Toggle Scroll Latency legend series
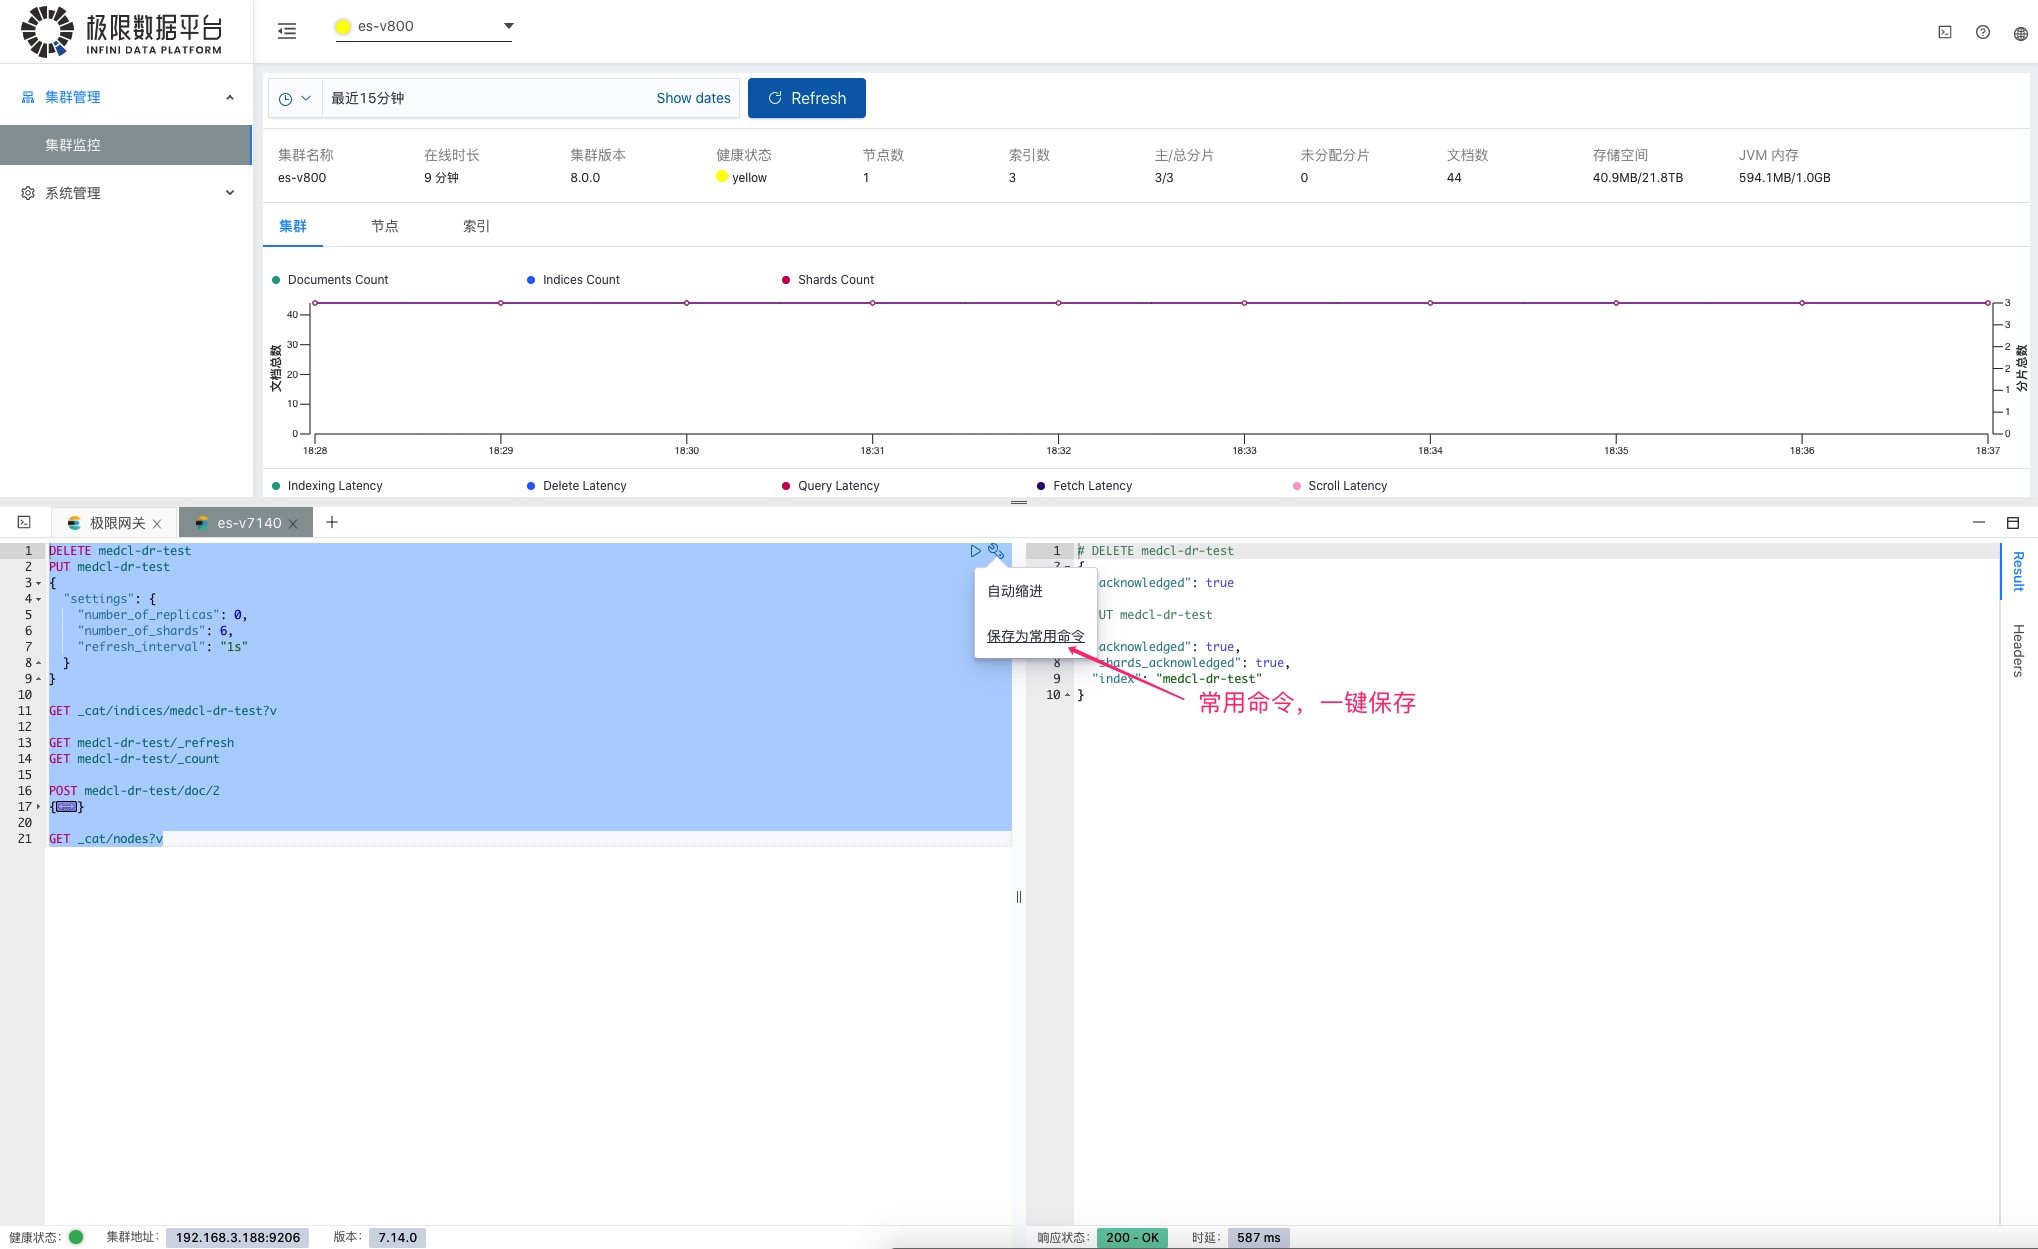Image resolution: width=2038 pixels, height=1249 pixels. [x=1340, y=486]
